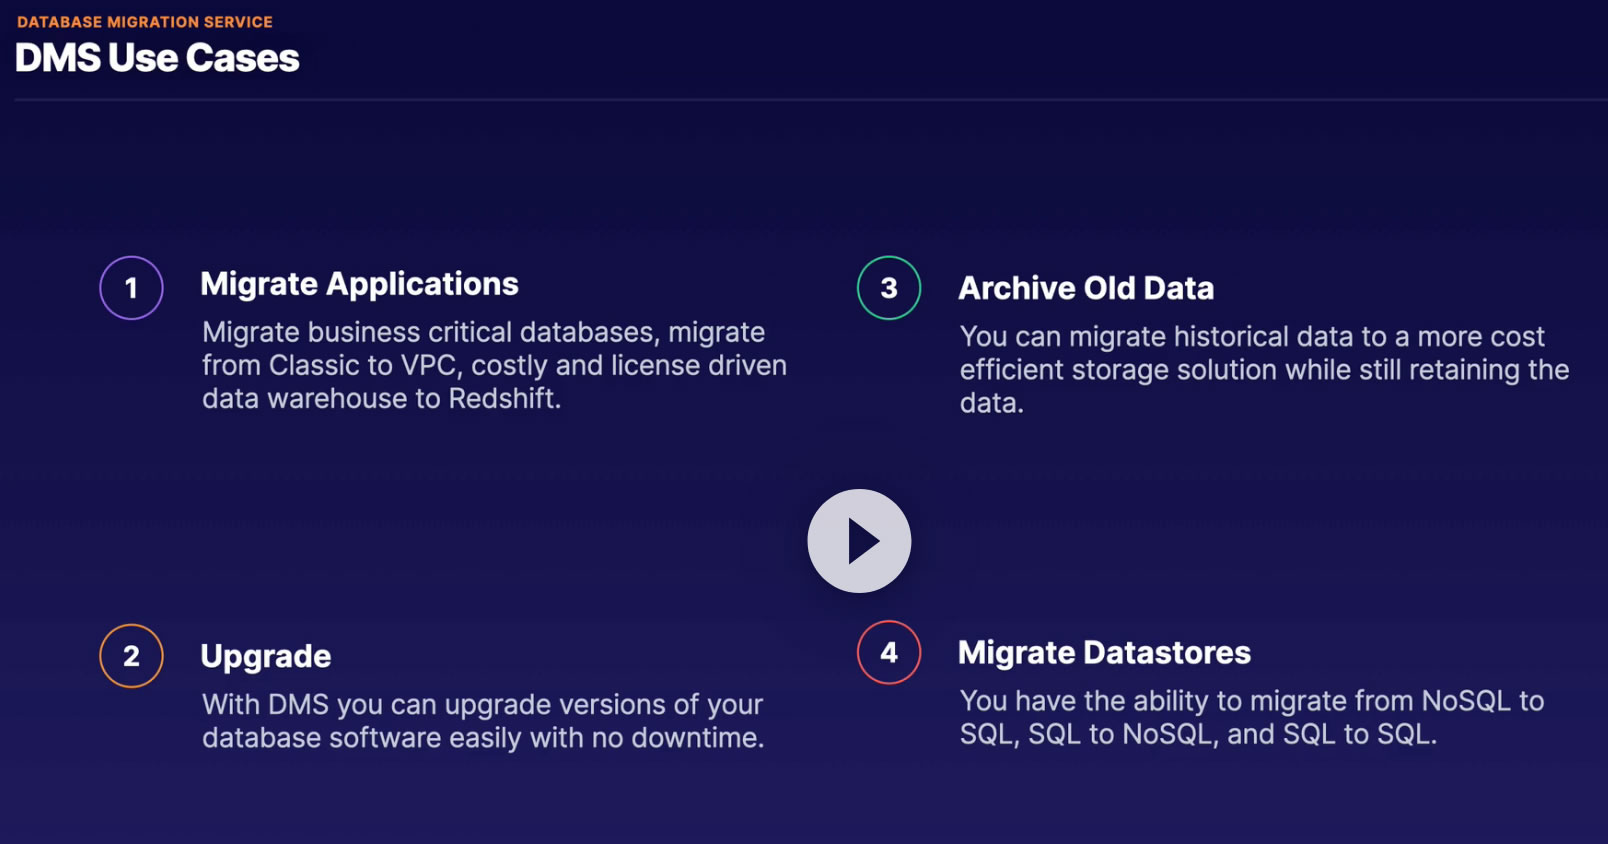Click the Archive Old Data description text
The width and height of the screenshot is (1608, 844).
[1264, 369]
